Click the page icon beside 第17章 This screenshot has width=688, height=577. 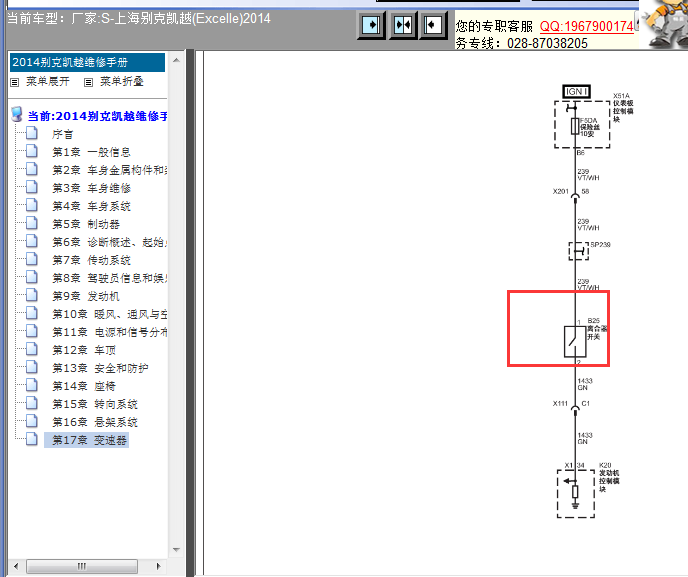click(32, 438)
